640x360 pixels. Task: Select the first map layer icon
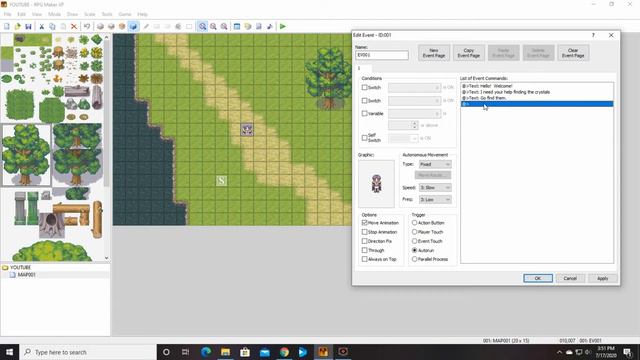[100, 27]
